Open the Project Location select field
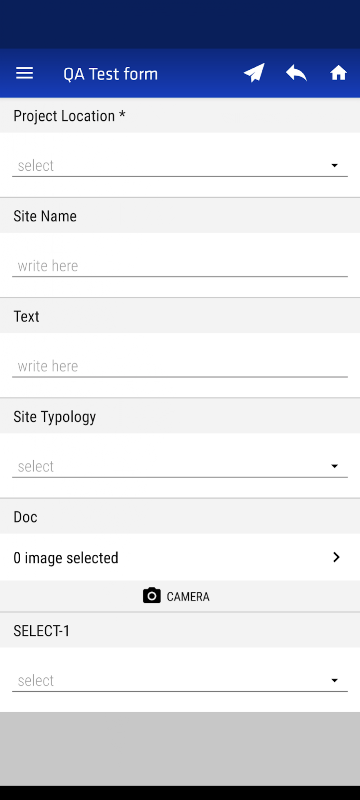The image size is (360, 800). click(180, 166)
